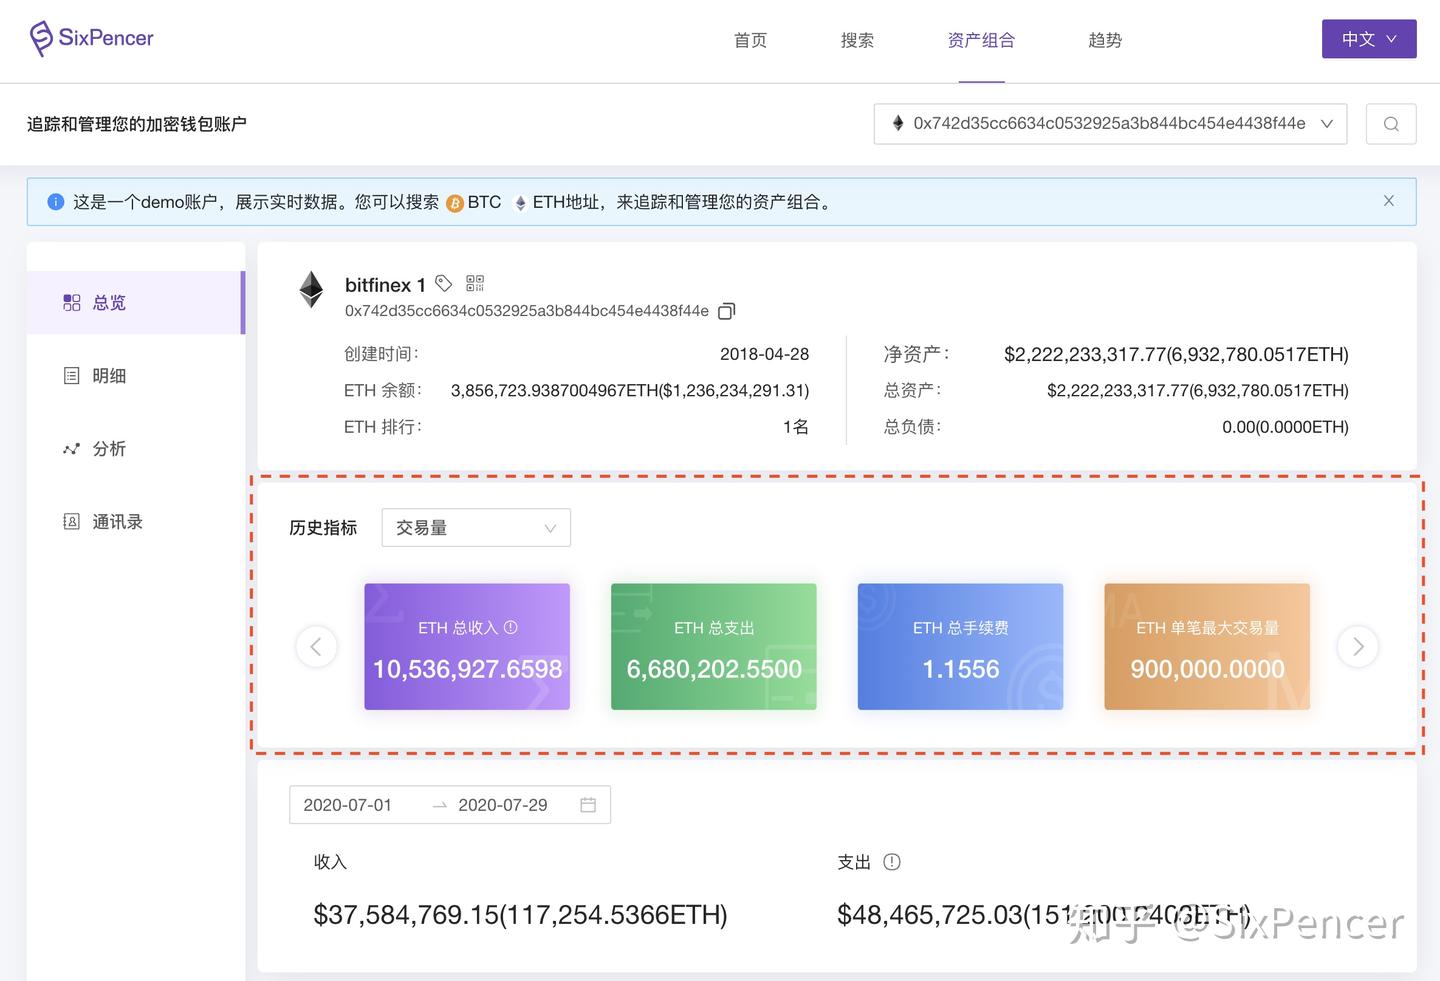Copy the wallet address using the copy icon

pyautogui.click(x=726, y=311)
